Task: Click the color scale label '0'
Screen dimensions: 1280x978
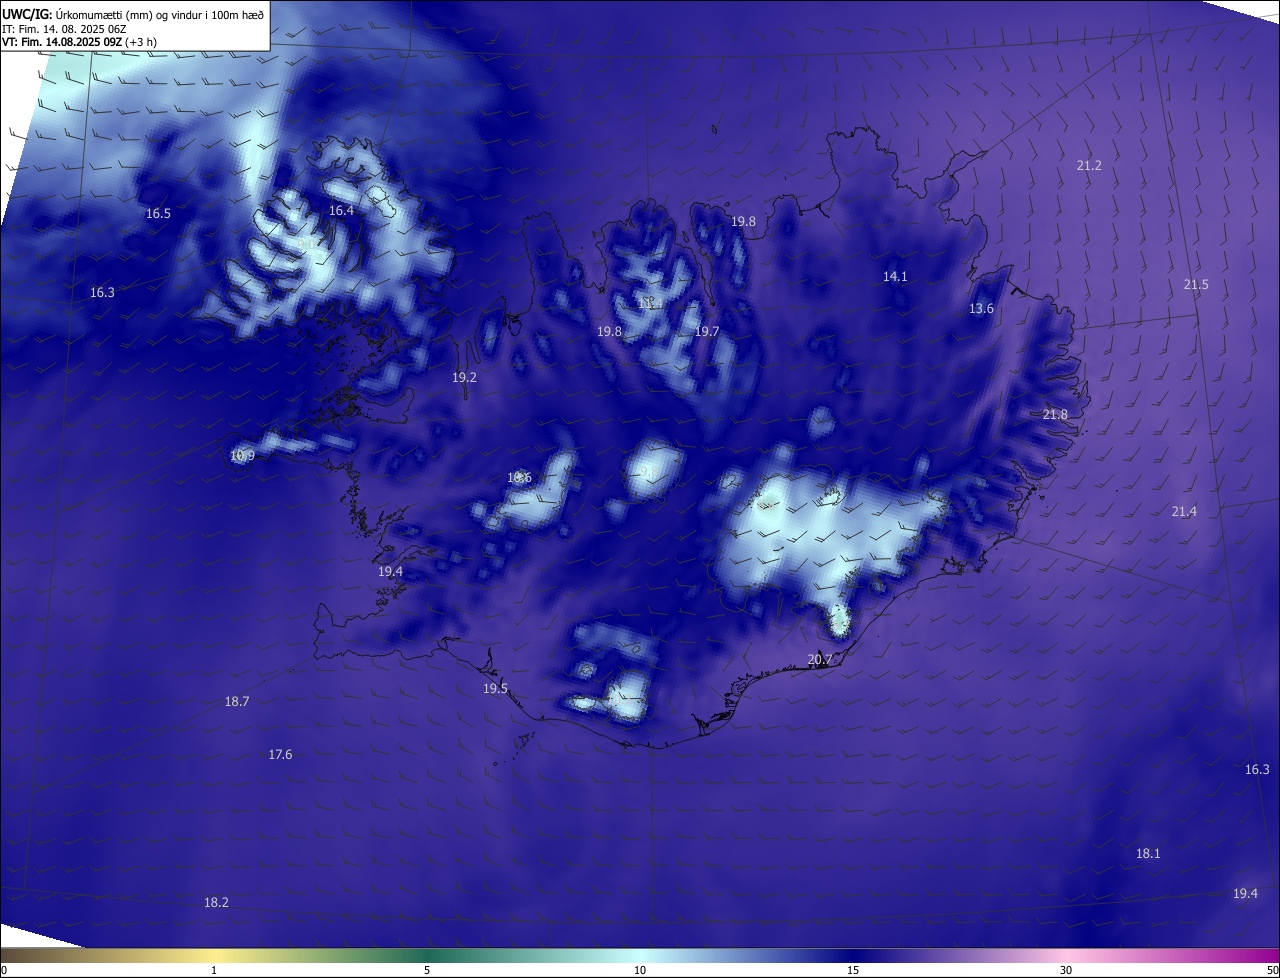Action: click(x=4, y=970)
